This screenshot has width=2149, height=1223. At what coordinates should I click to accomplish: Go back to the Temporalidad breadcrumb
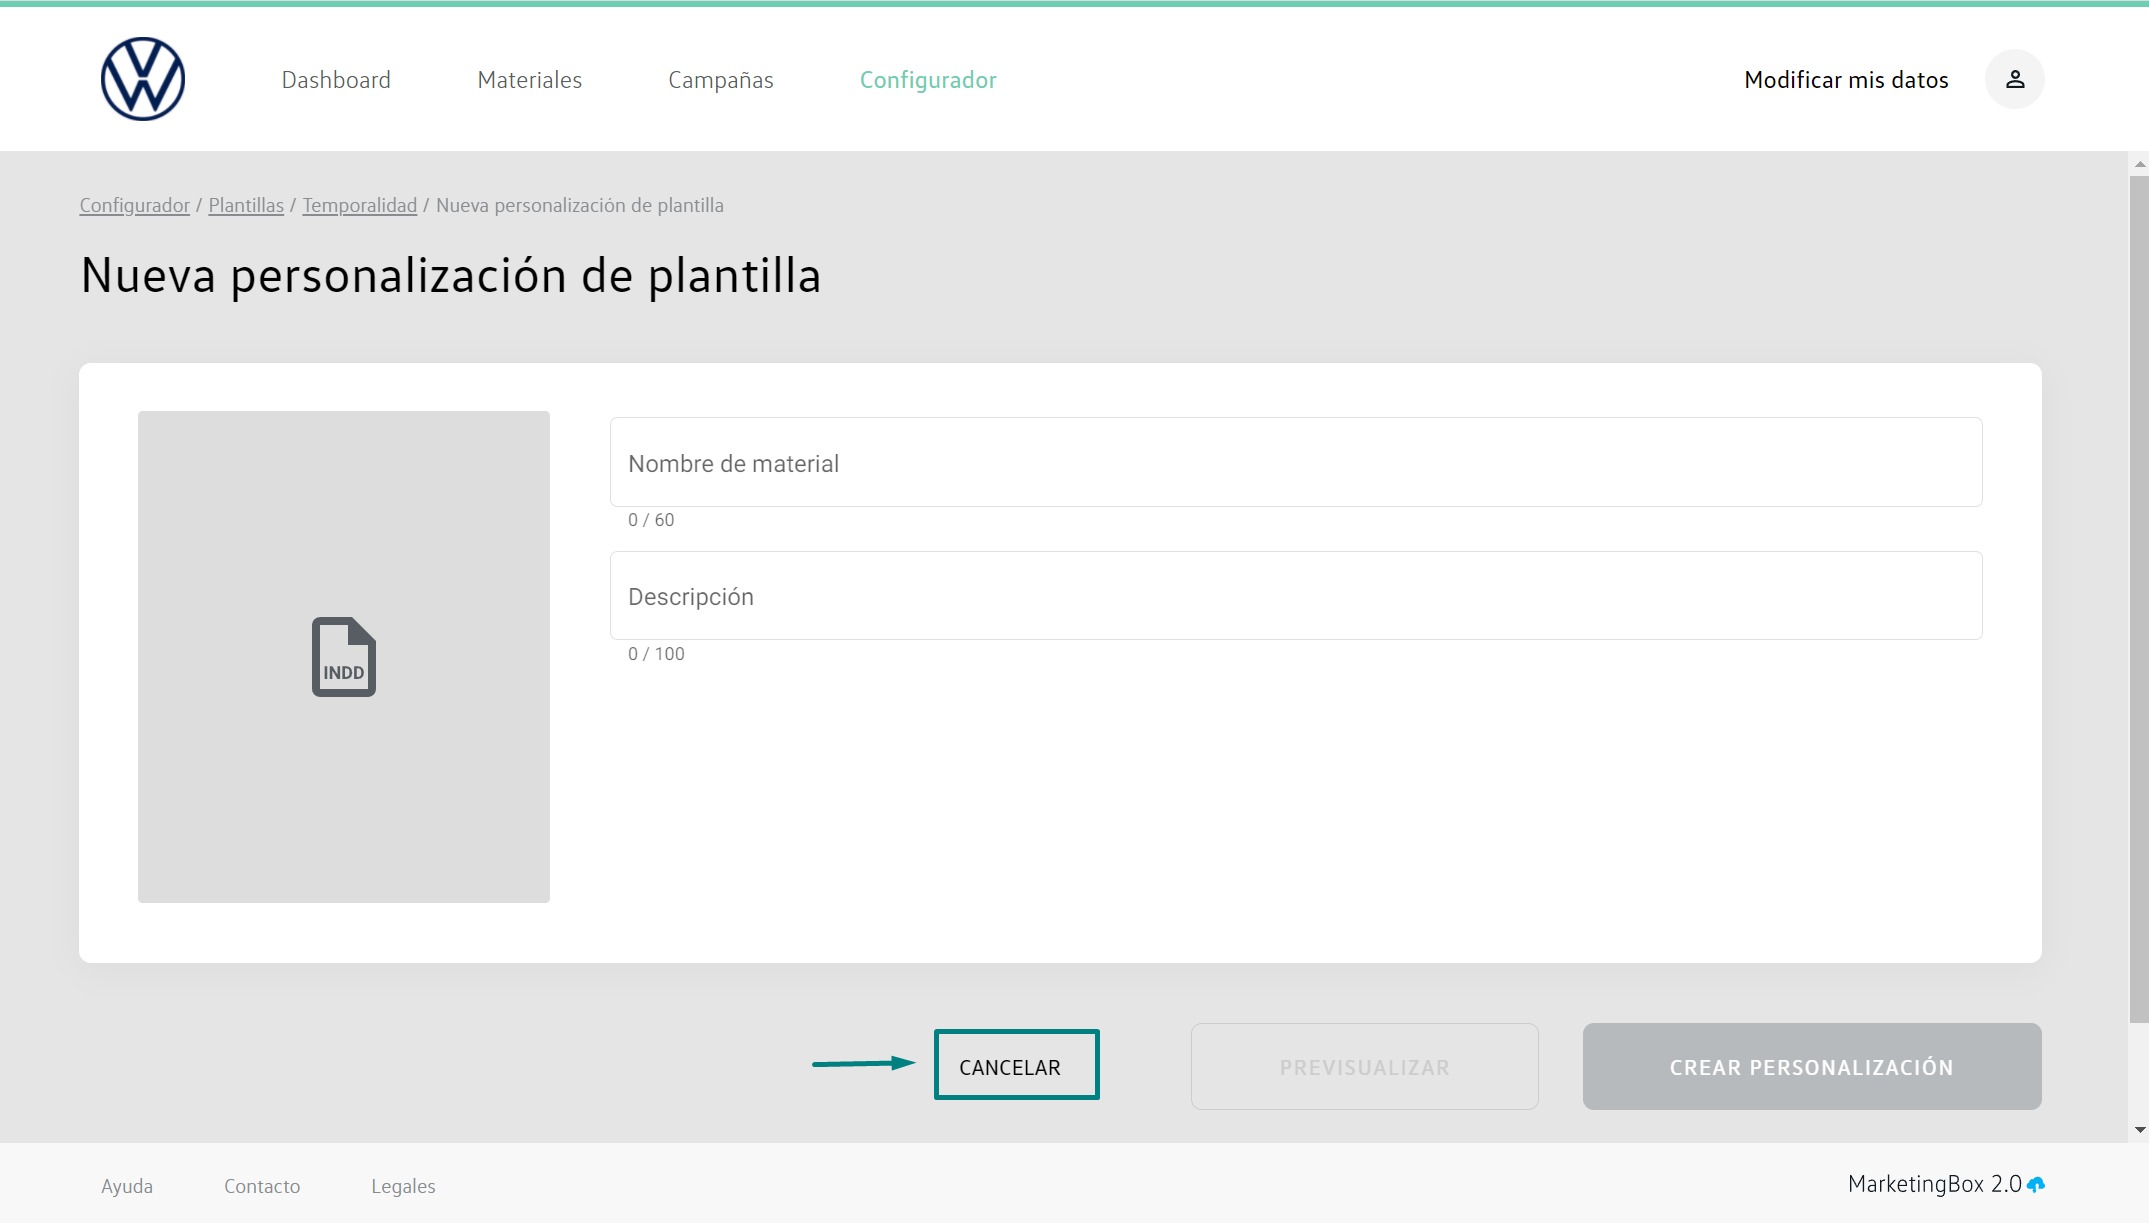[359, 205]
